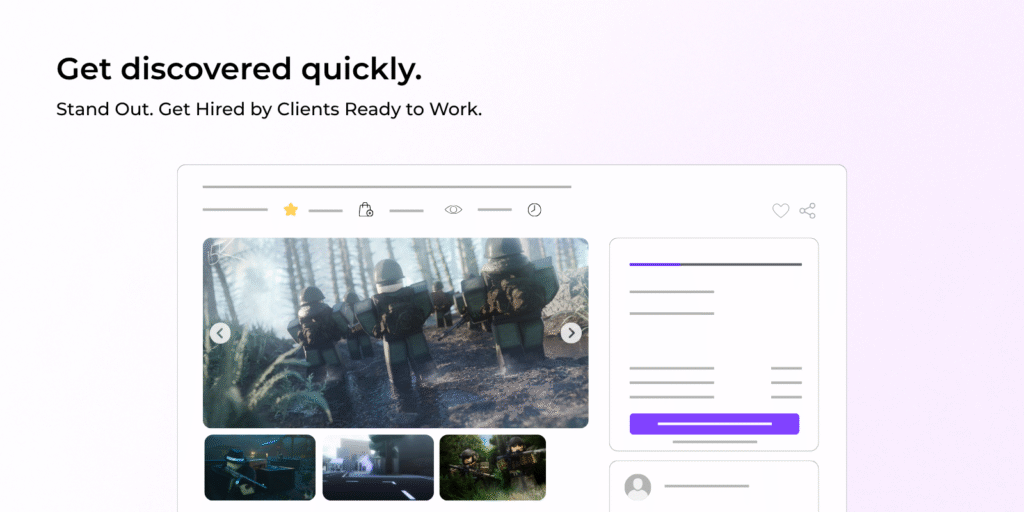Click the clock delivery time icon
The width and height of the screenshot is (1024, 512).
534,210
